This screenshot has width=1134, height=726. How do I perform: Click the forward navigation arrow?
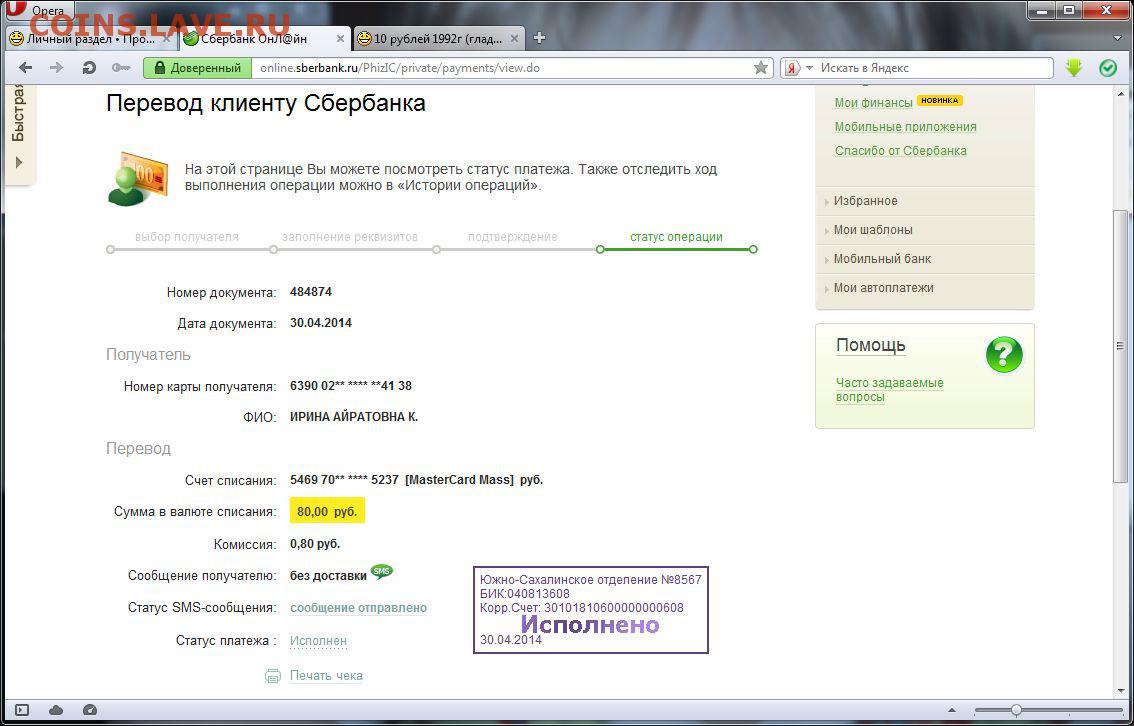(x=56, y=68)
